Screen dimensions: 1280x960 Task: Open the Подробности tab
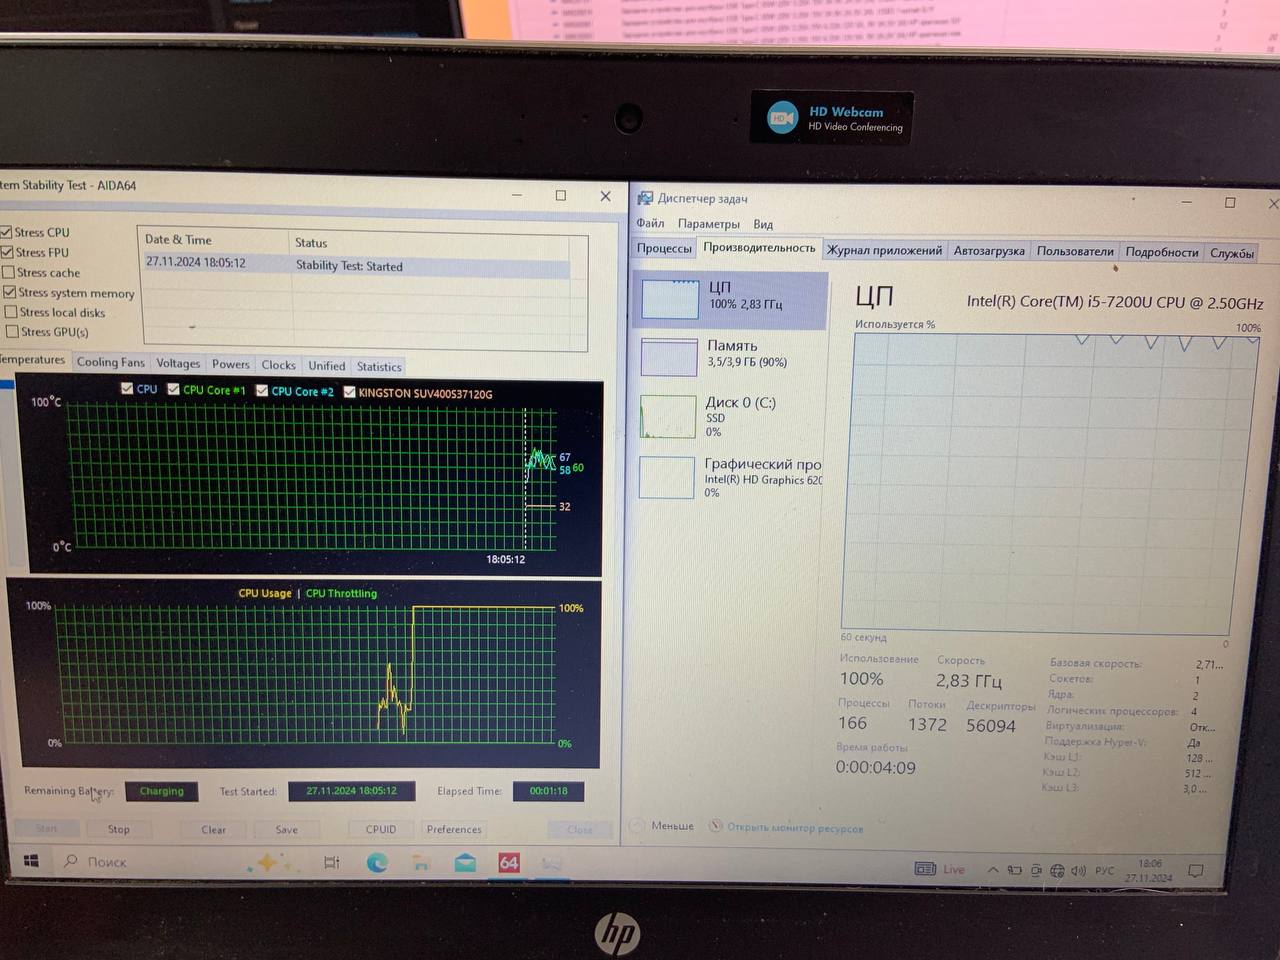pyautogui.click(x=1161, y=253)
